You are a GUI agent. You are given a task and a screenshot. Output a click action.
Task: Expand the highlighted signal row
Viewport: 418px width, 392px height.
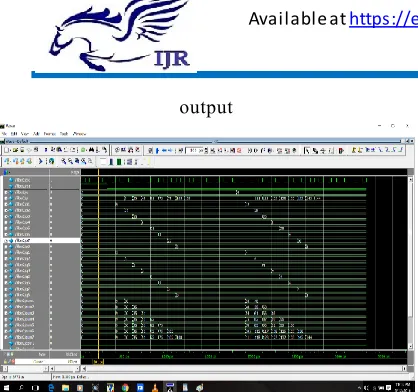tap(6, 240)
